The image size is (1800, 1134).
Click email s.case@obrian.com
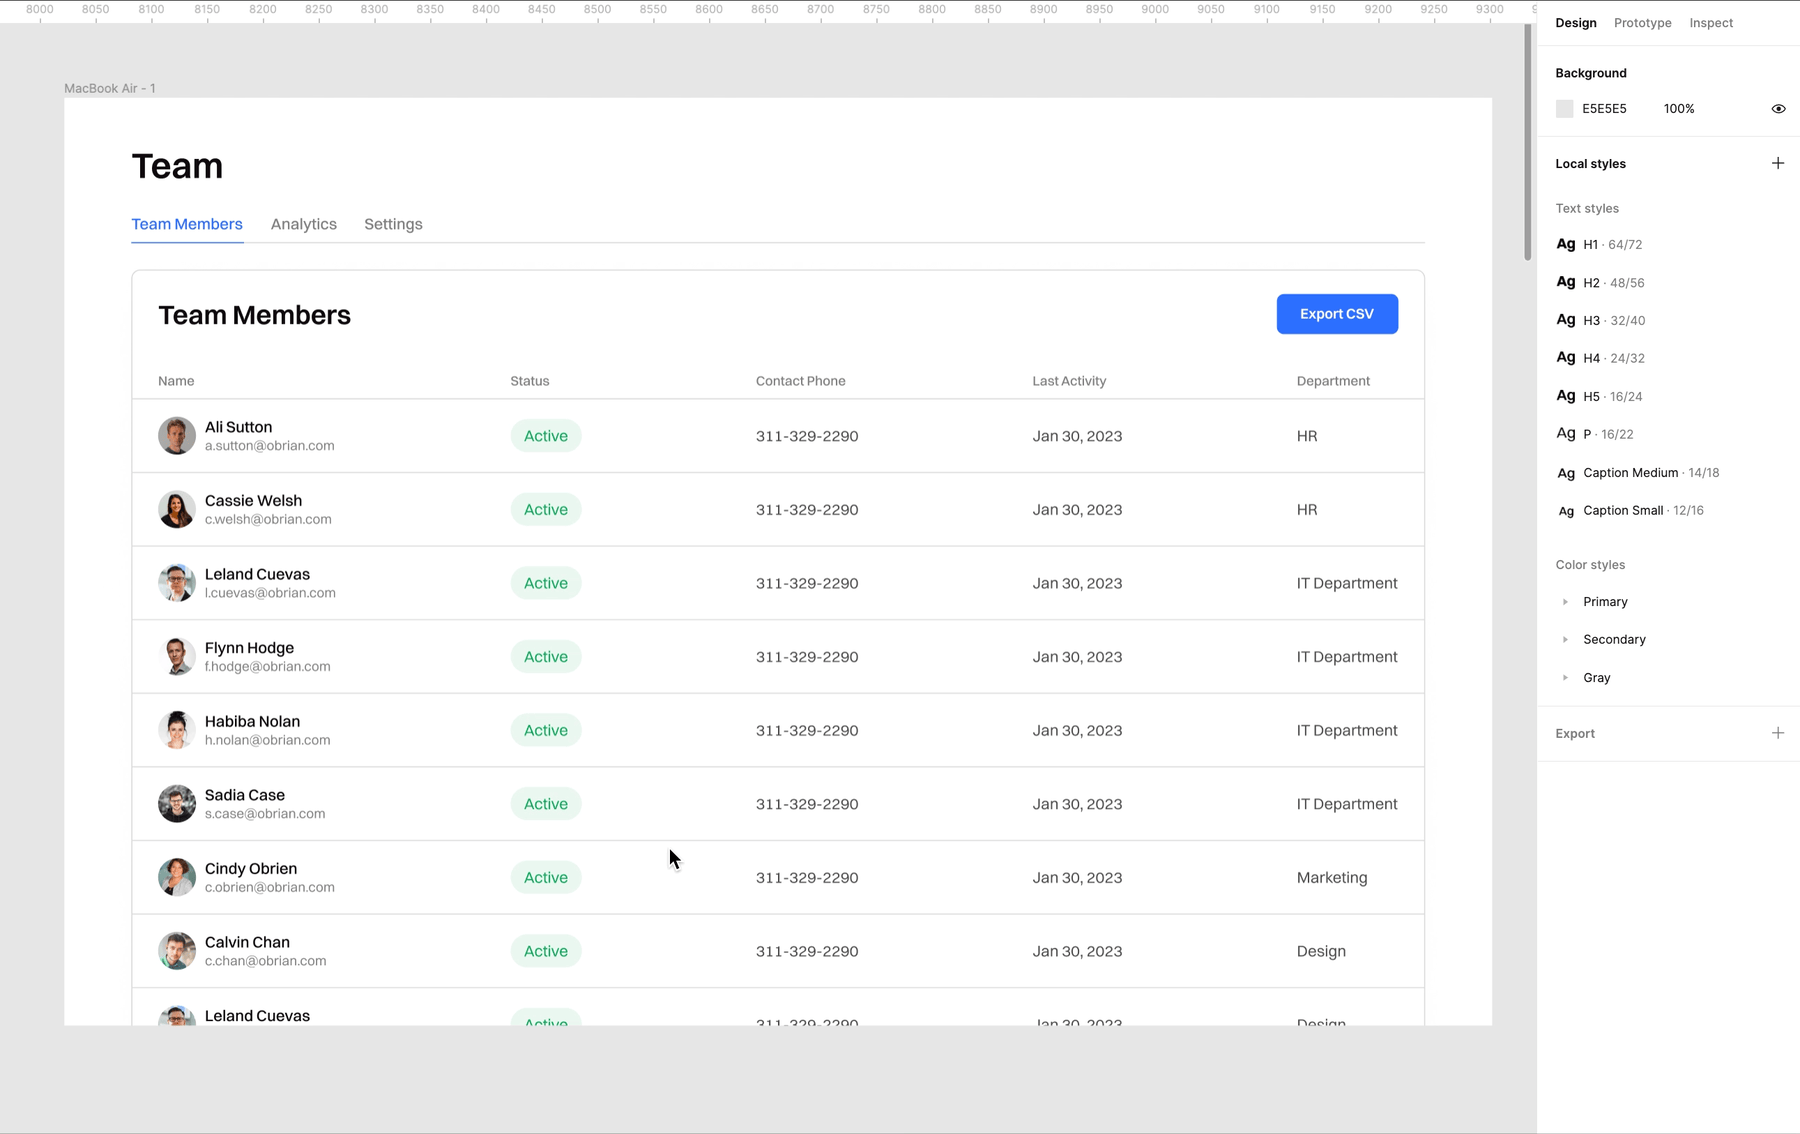coord(265,814)
